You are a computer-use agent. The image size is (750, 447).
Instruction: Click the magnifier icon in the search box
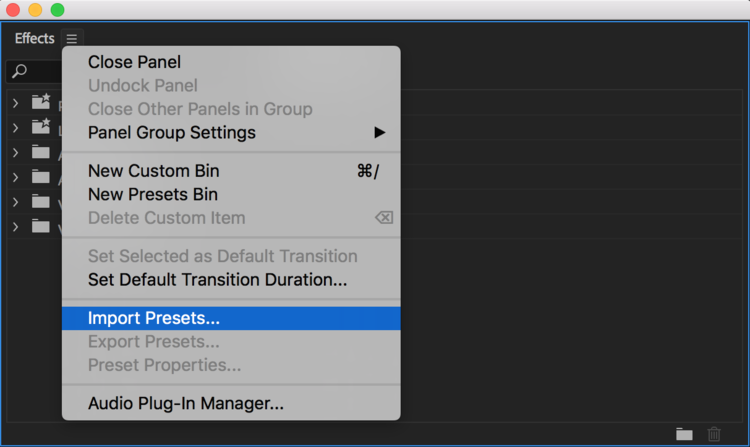pyautogui.click(x=20, y=71)
